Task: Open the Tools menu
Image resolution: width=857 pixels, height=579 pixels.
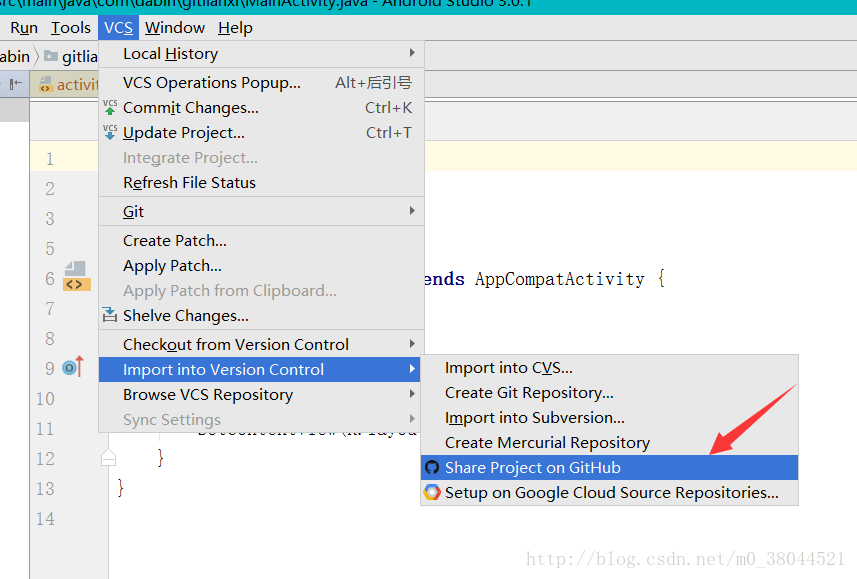Action: 71,28
